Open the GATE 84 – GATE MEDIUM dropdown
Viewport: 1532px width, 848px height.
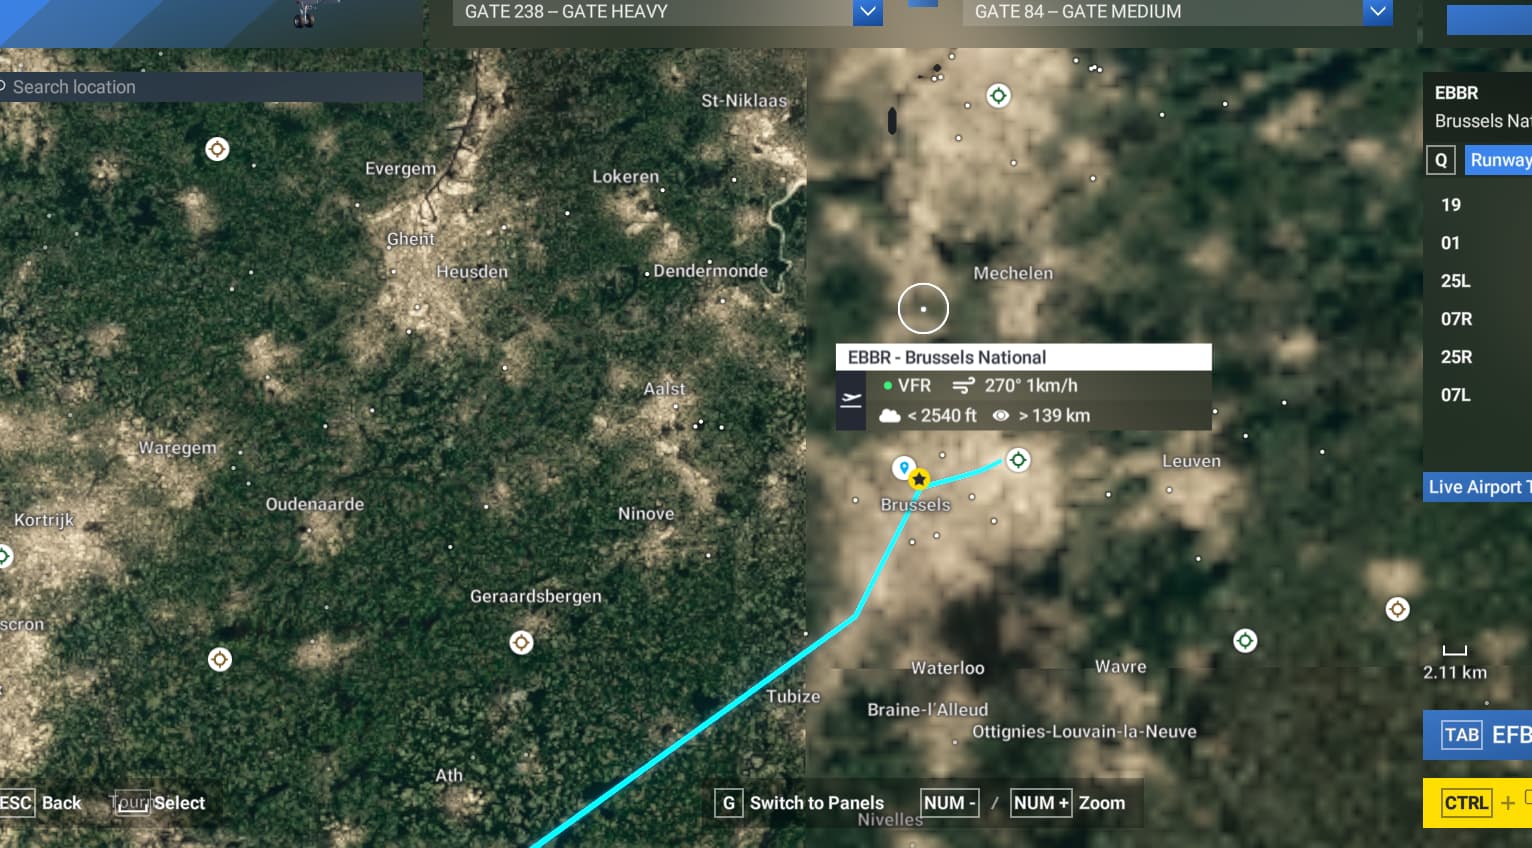point(1378,12)
